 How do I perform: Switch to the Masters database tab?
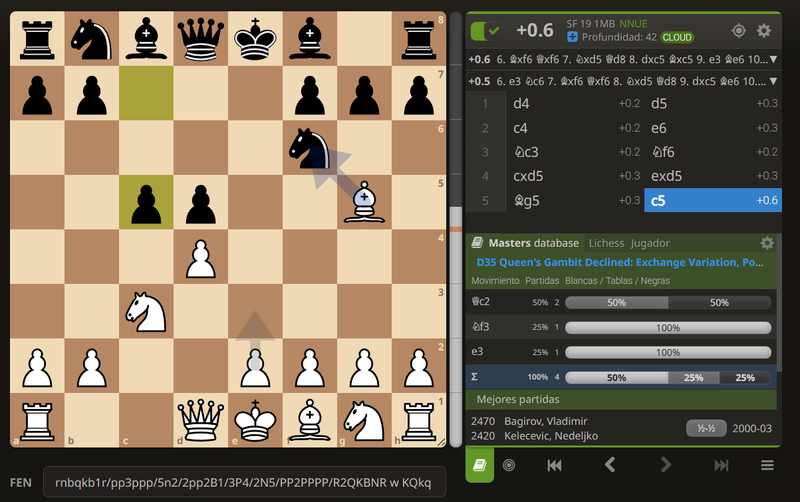tap(526, 243)
